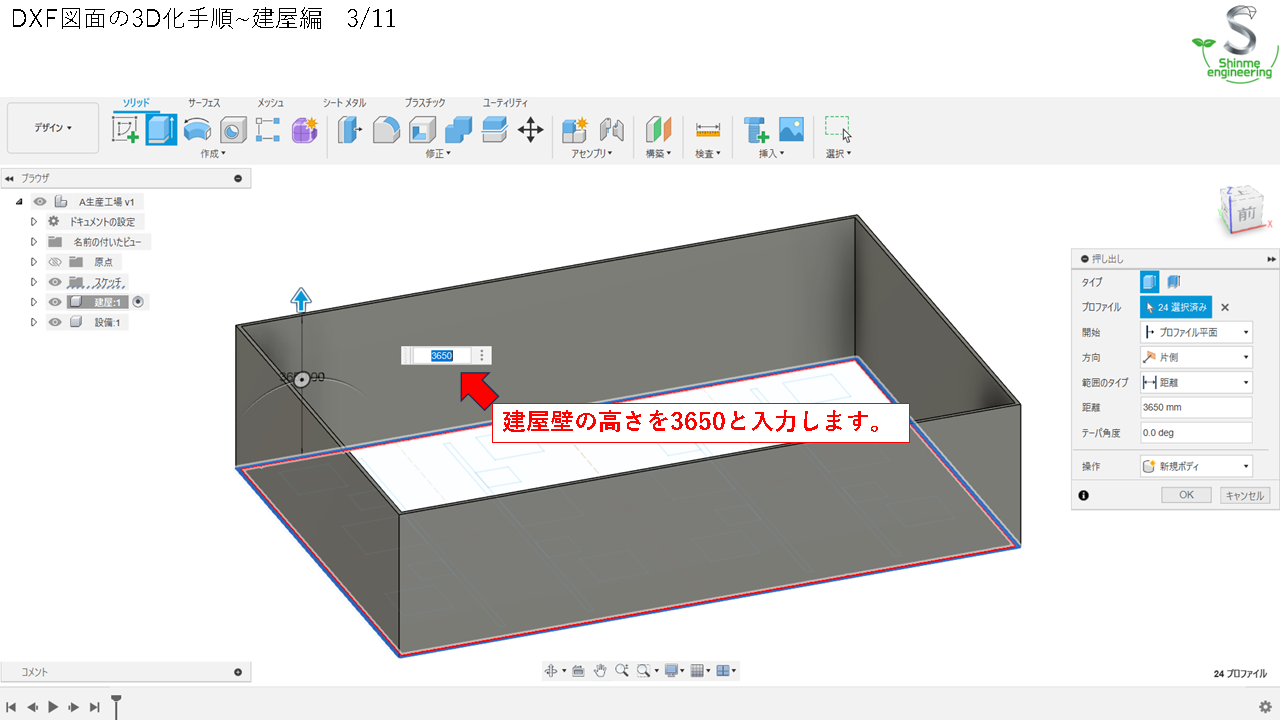The image size is (1280, 720).
Task: Click the Insert Image icon under 挿入
Action: [x=791, y=130]
